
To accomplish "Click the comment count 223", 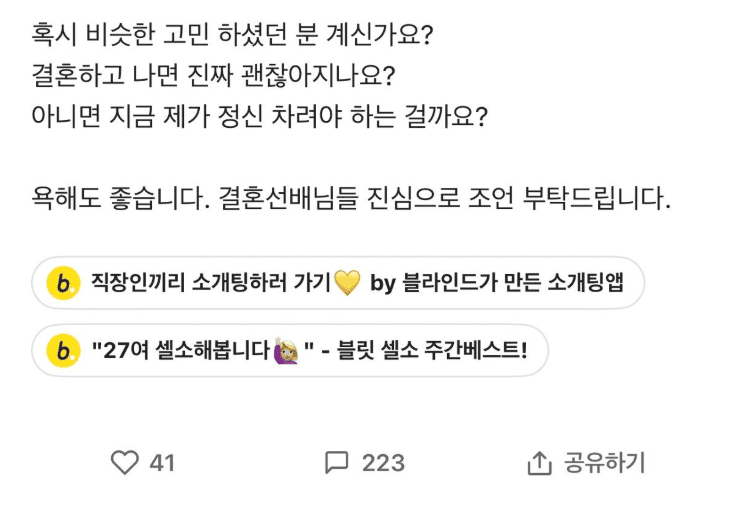I will (383, 463).
